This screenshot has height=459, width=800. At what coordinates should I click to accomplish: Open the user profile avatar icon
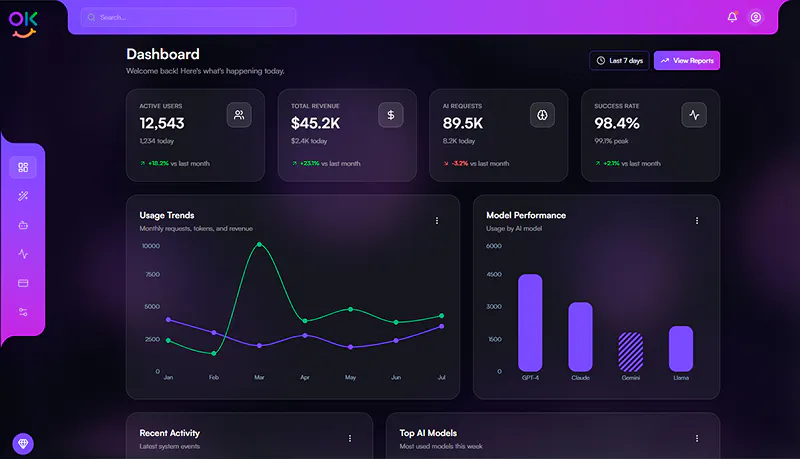tap(756, 17)
